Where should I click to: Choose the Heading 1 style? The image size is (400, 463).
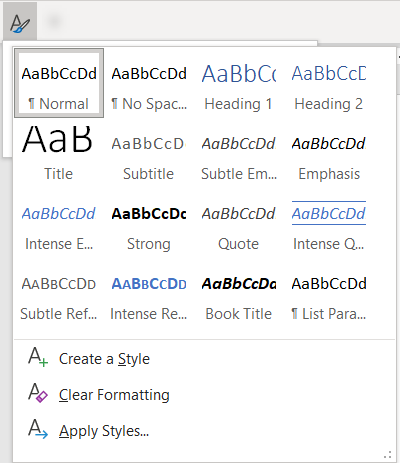pos(239,83)
